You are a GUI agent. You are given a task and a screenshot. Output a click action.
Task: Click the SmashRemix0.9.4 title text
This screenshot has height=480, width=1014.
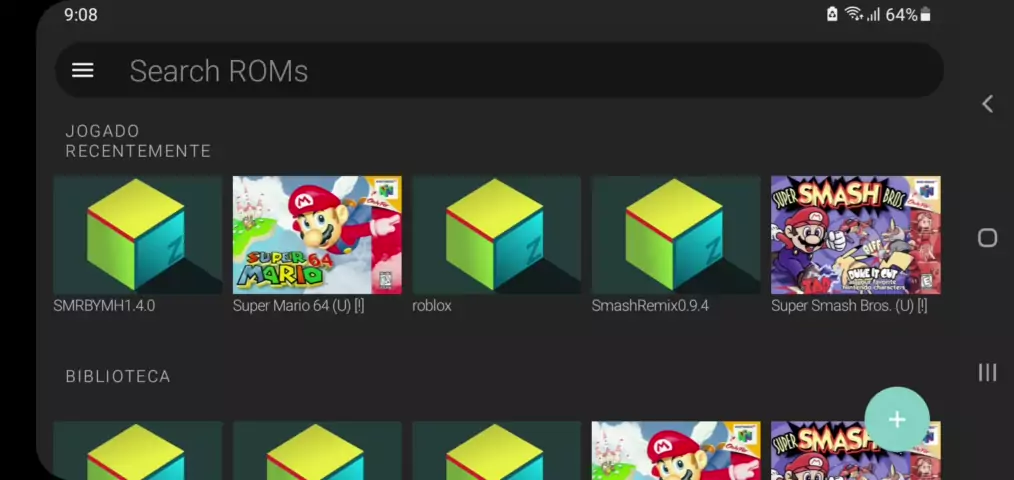pyautogui.click(x=650, y=306)
